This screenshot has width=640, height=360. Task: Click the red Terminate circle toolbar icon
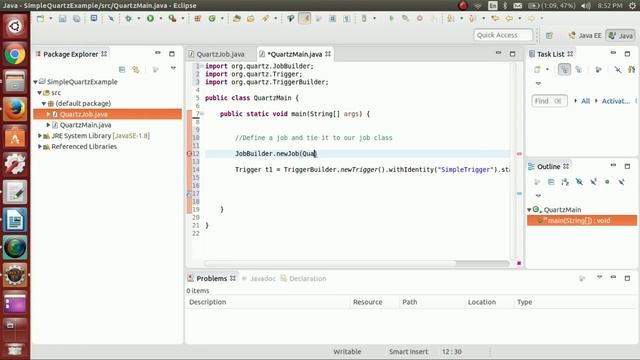420,18
